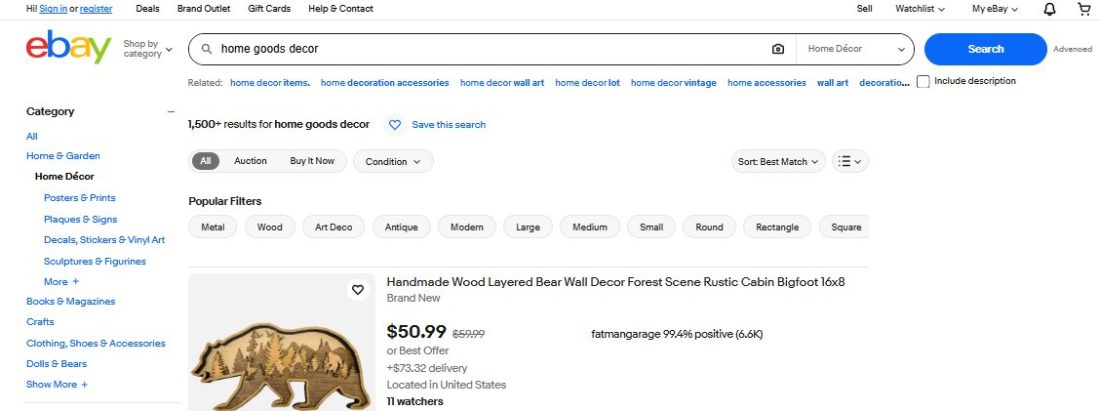The image size is (1100, 411).
Task: Click related search home decor lot
Action: (587, 83)
